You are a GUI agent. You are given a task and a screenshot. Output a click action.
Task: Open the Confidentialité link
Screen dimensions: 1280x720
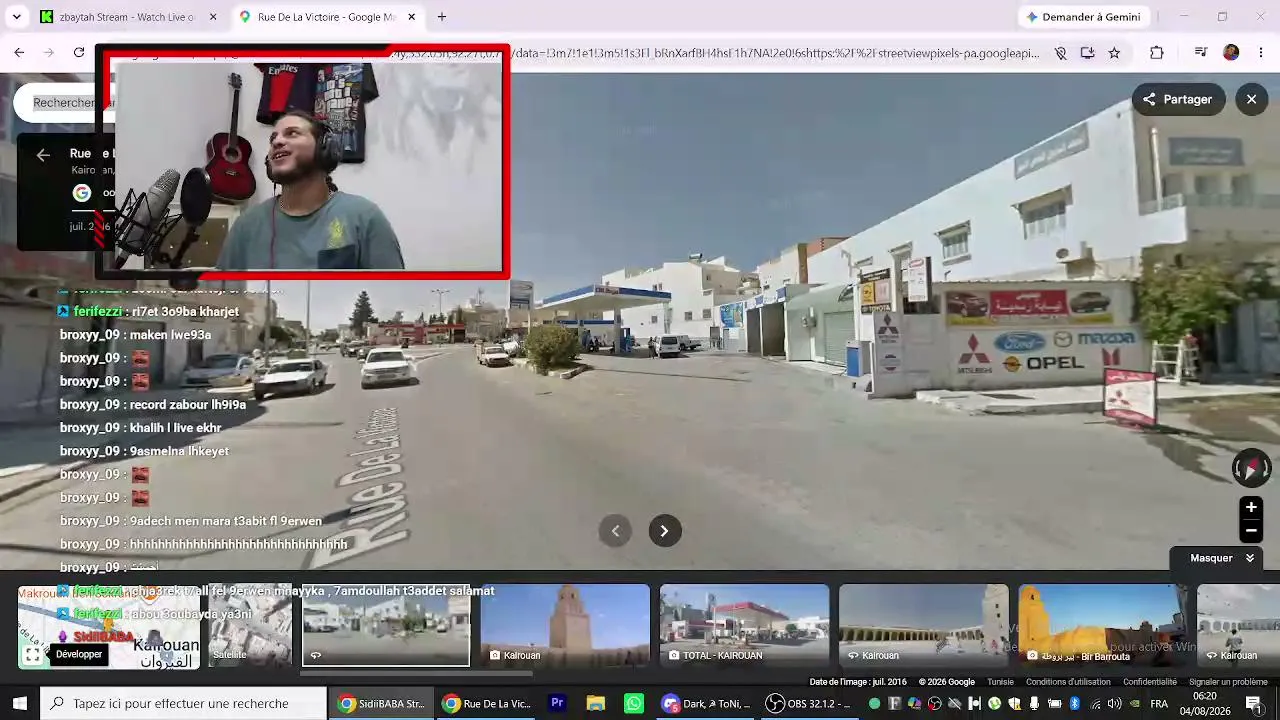(x=1149, y=682)
